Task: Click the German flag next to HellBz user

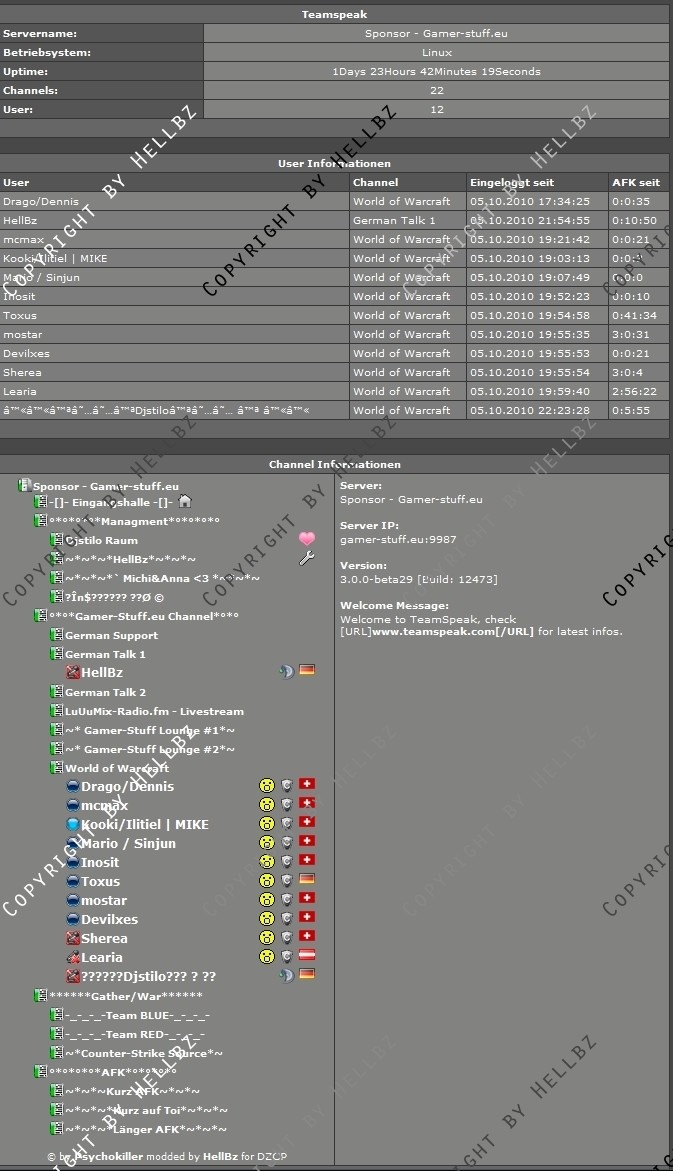Action: click(307, 671)
